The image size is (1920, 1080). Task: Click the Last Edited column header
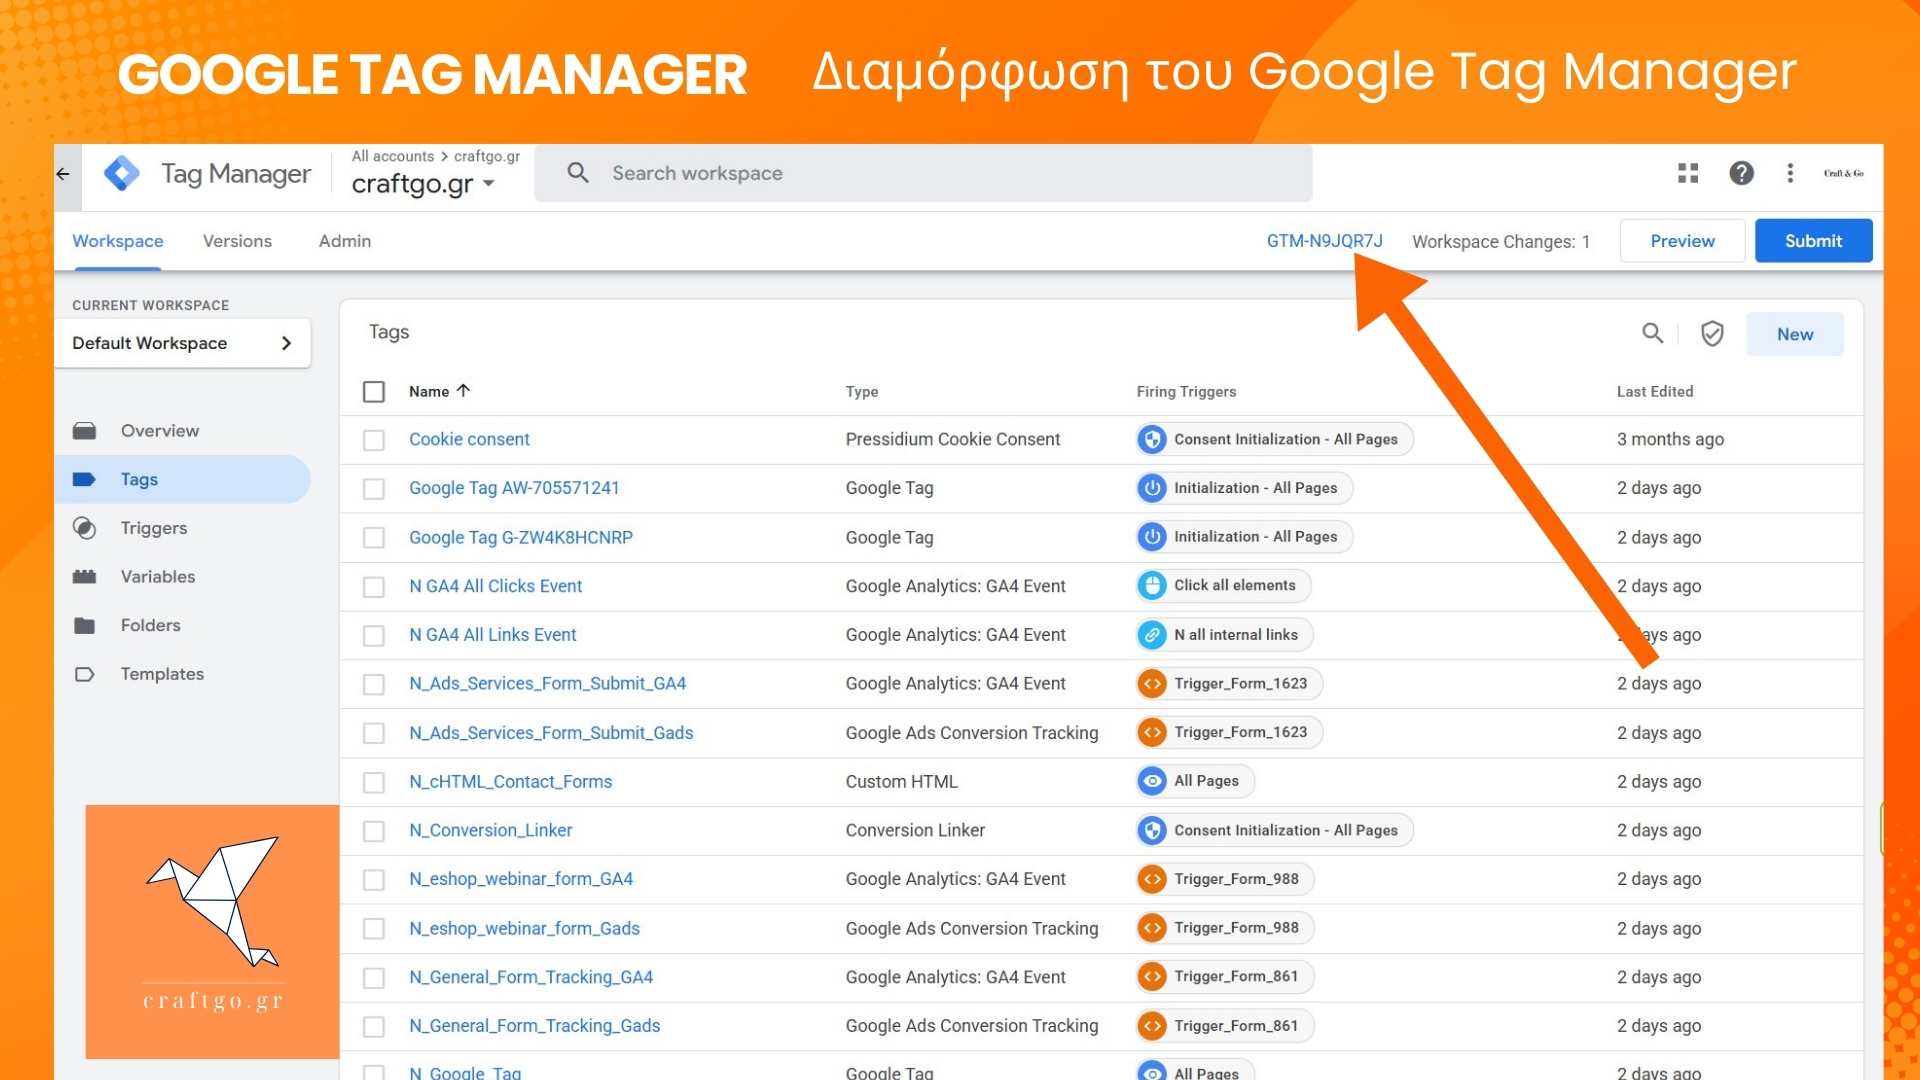pyautogui.click(x=1655, y=391)
